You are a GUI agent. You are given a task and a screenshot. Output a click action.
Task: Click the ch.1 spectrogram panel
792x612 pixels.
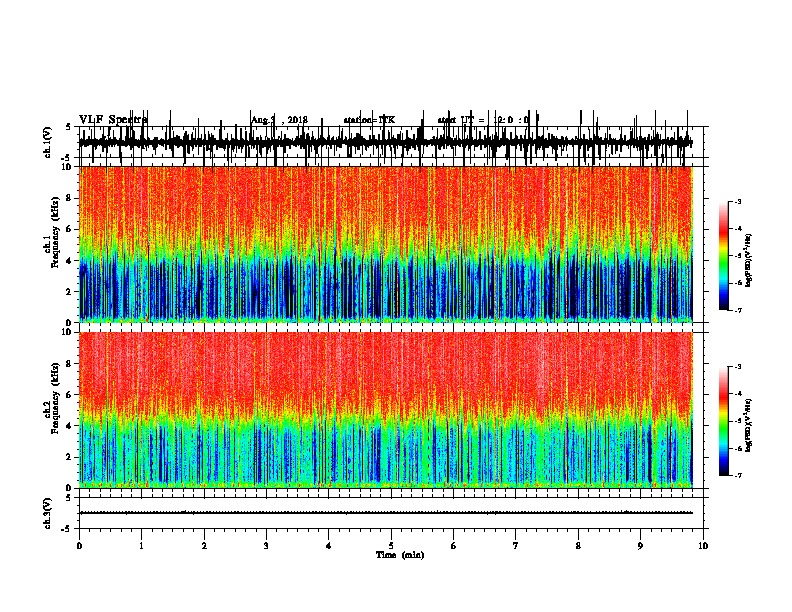pos(385,244)
